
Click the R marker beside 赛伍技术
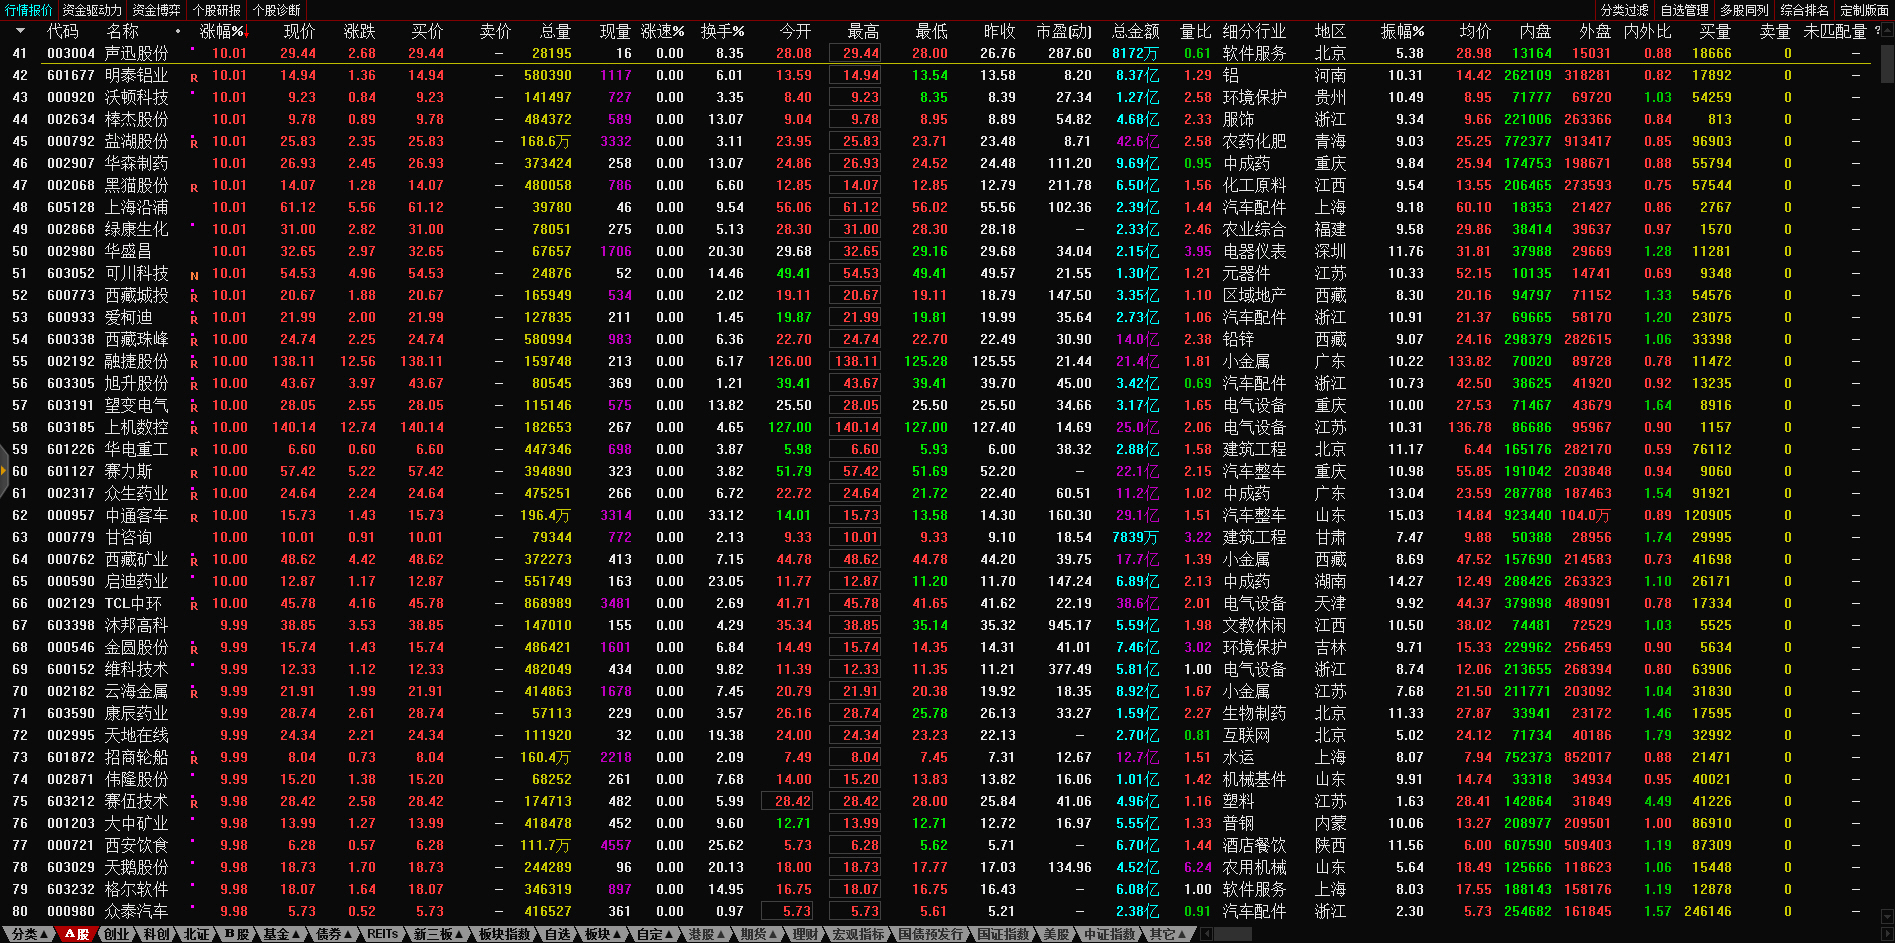(194, 803)
